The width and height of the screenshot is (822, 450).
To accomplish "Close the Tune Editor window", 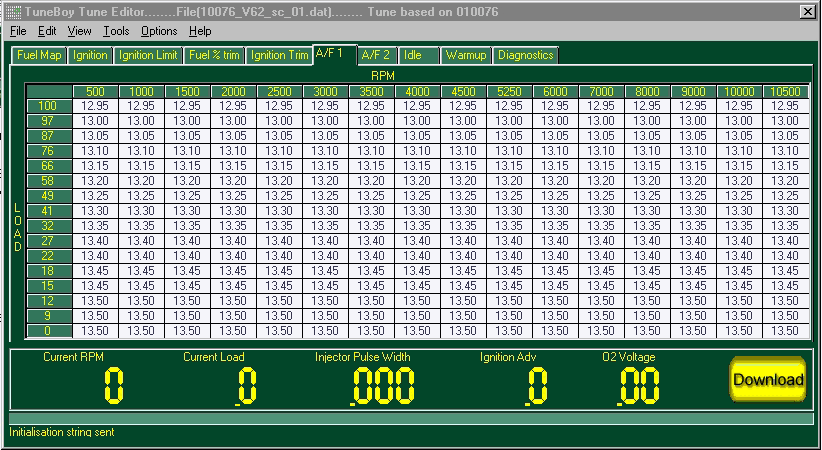I will click(x=807, y=12).
